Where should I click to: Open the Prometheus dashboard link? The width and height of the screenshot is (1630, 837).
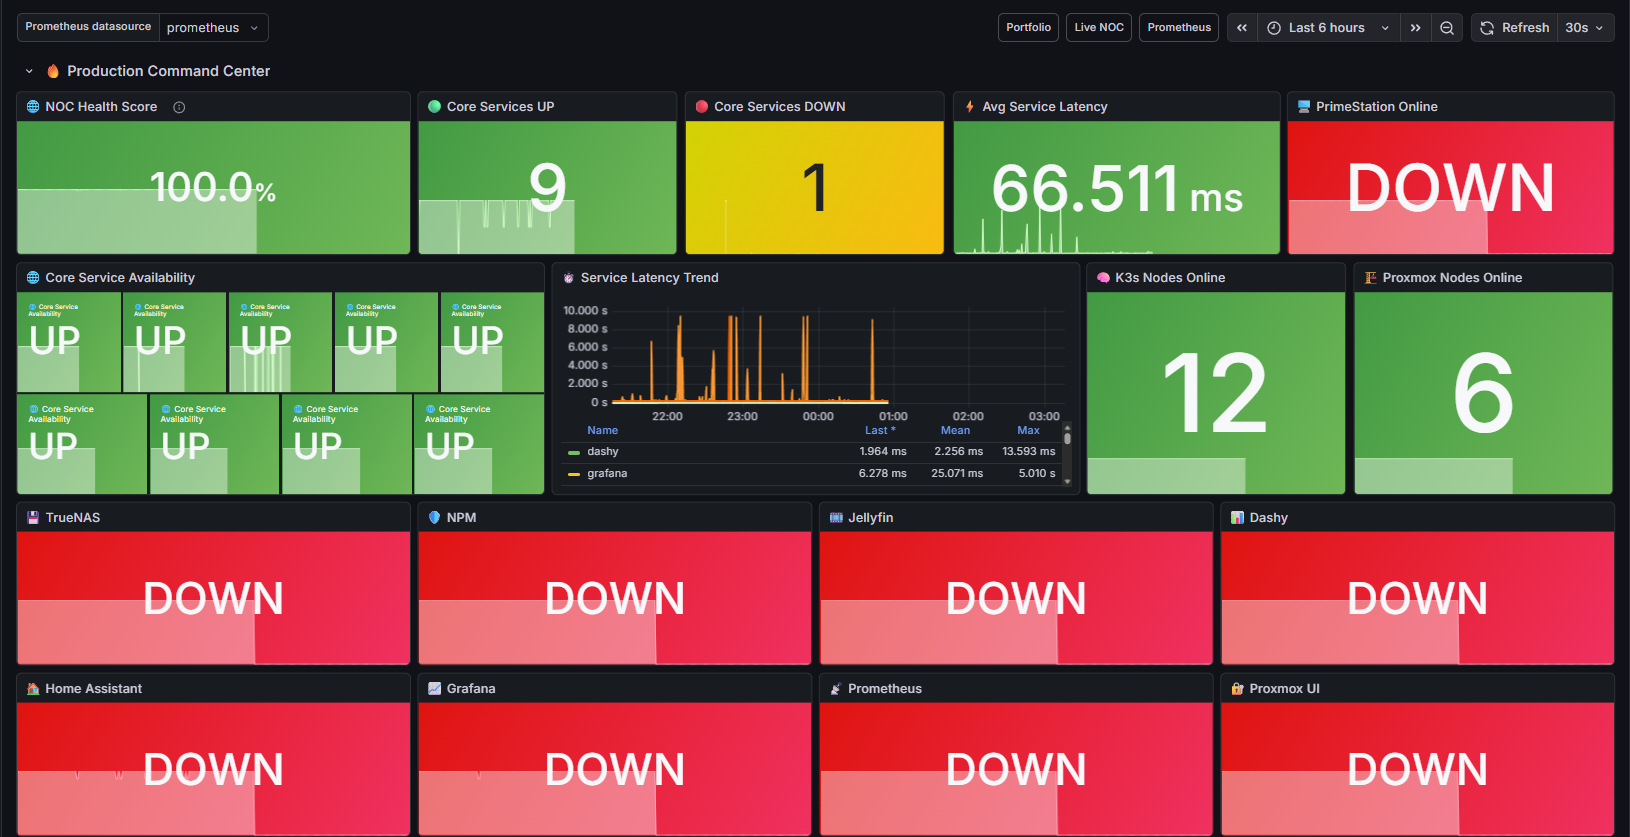[1179, 28]
